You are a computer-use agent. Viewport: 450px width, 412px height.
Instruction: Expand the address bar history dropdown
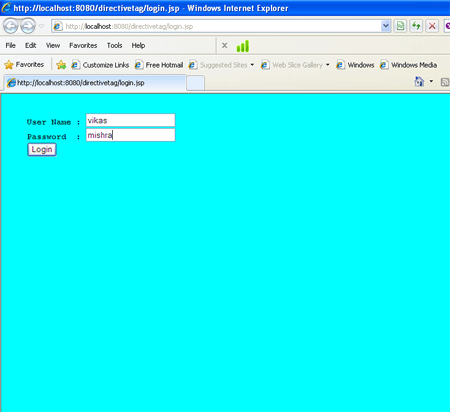386,26
